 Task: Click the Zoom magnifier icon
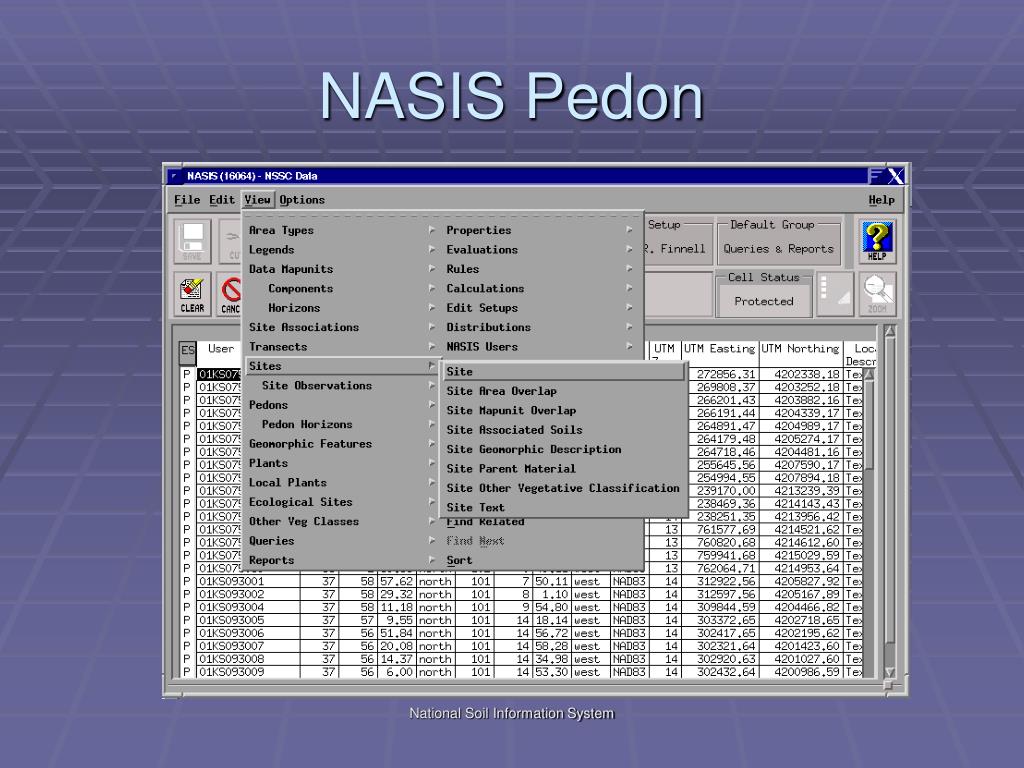pyautogui.click(x=876, y=295)
